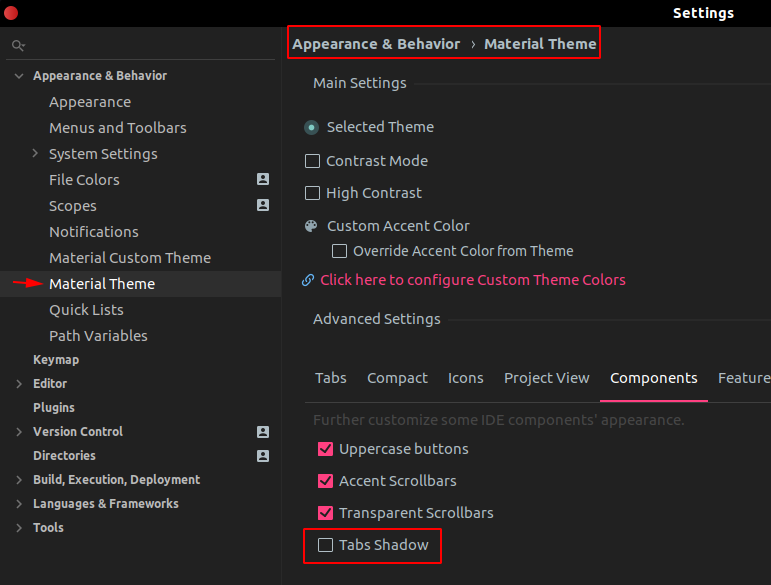
Task: Uncheck Accent Scrollbars option
Action: (326, 481)
